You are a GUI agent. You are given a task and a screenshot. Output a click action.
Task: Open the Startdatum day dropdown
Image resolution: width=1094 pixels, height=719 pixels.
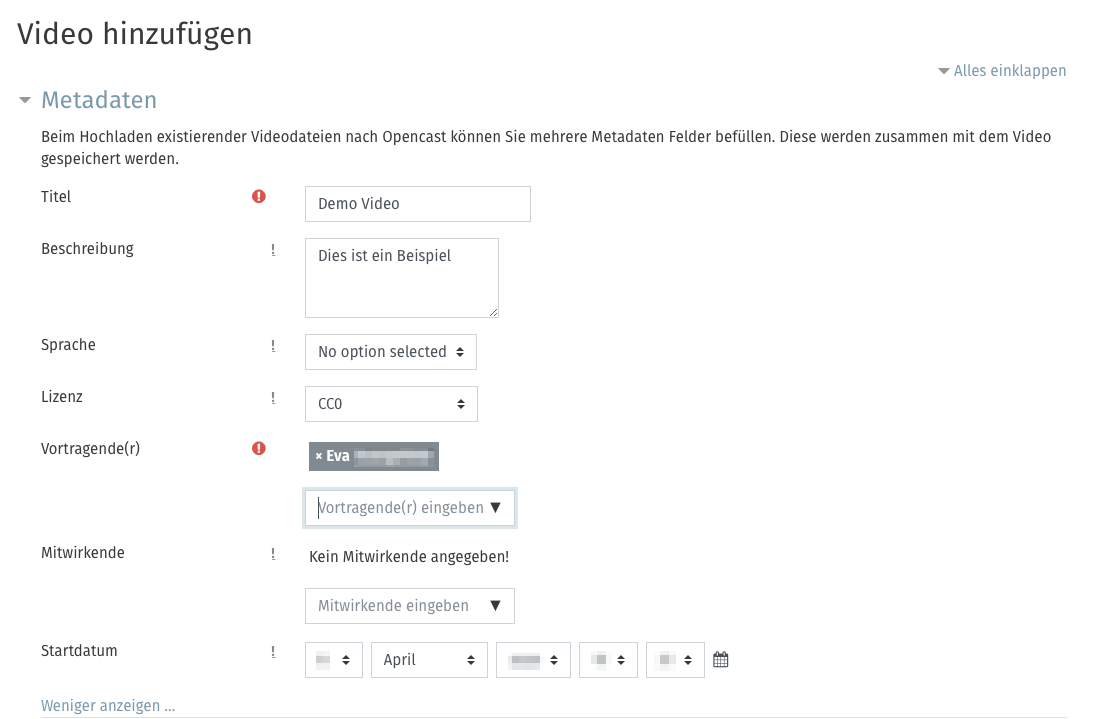333,660
